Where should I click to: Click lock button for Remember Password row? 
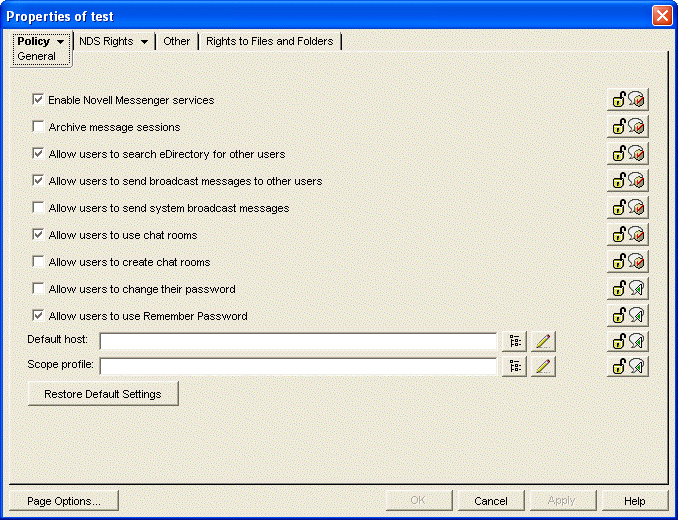click(627, 316)
